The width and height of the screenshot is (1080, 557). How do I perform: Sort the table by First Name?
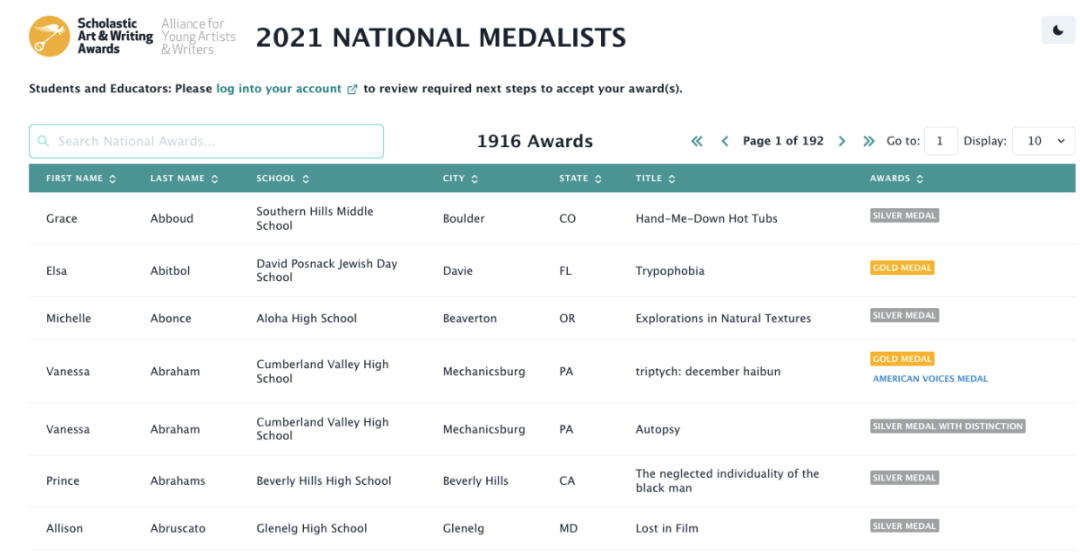pos(81,179)
